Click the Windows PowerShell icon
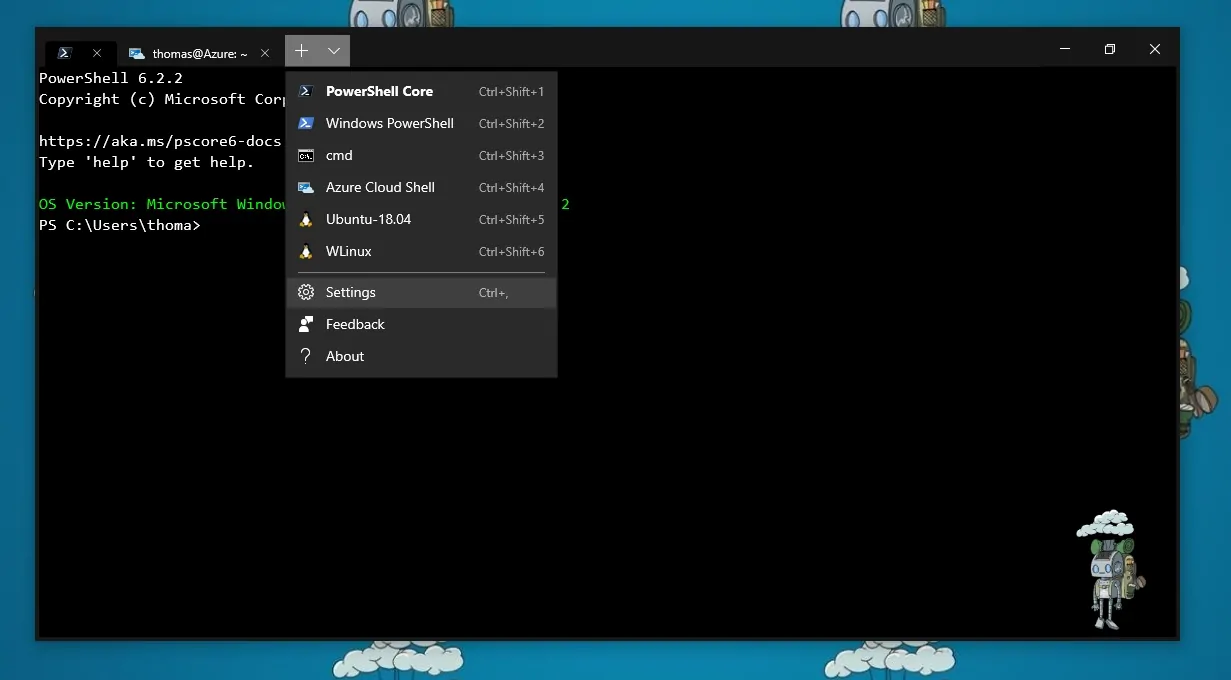This screenshot has height=680, width=1231. coord(306,123)
